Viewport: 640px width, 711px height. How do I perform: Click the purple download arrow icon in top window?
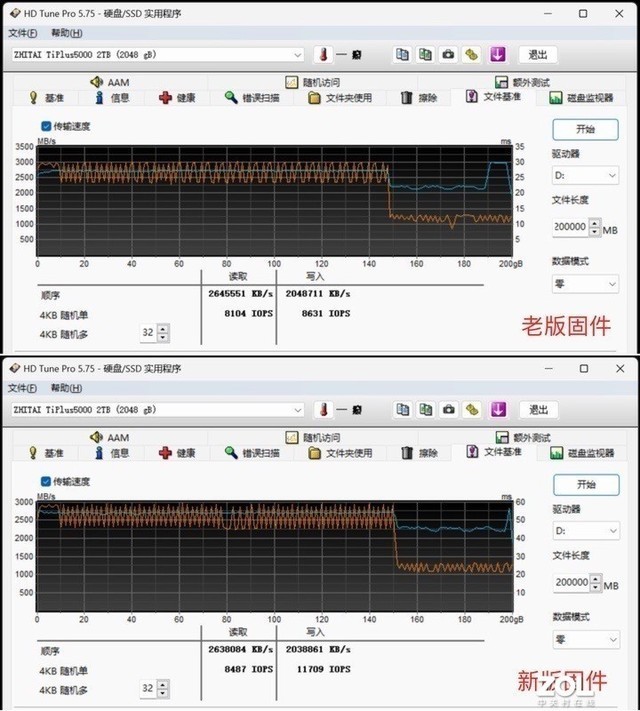coord(497,55)
